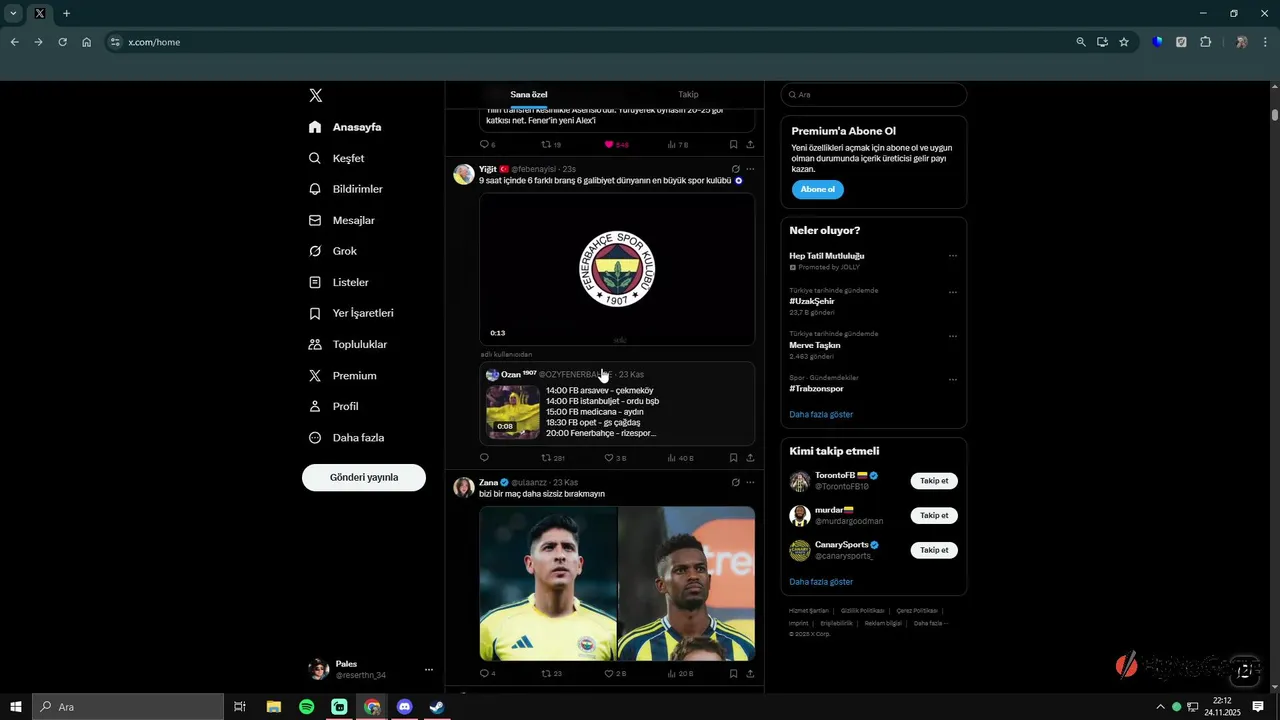Screen dimensions: 1280x720
Task: Play the Fenerbahçe logo video
Action: coord(617,269)
